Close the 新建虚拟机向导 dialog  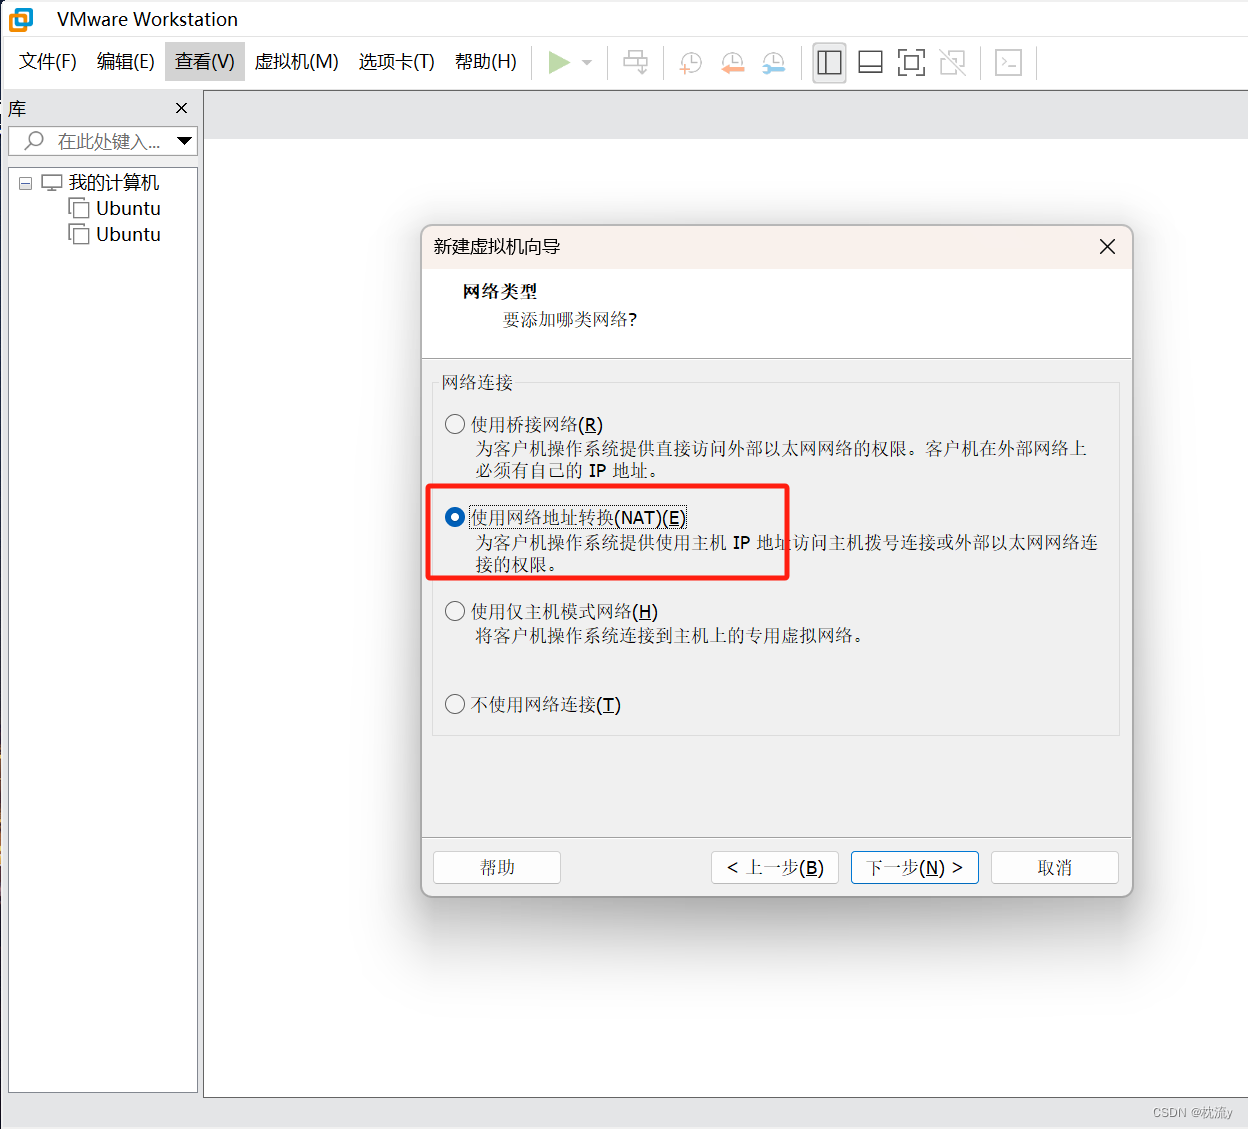tap(1107, 246)
